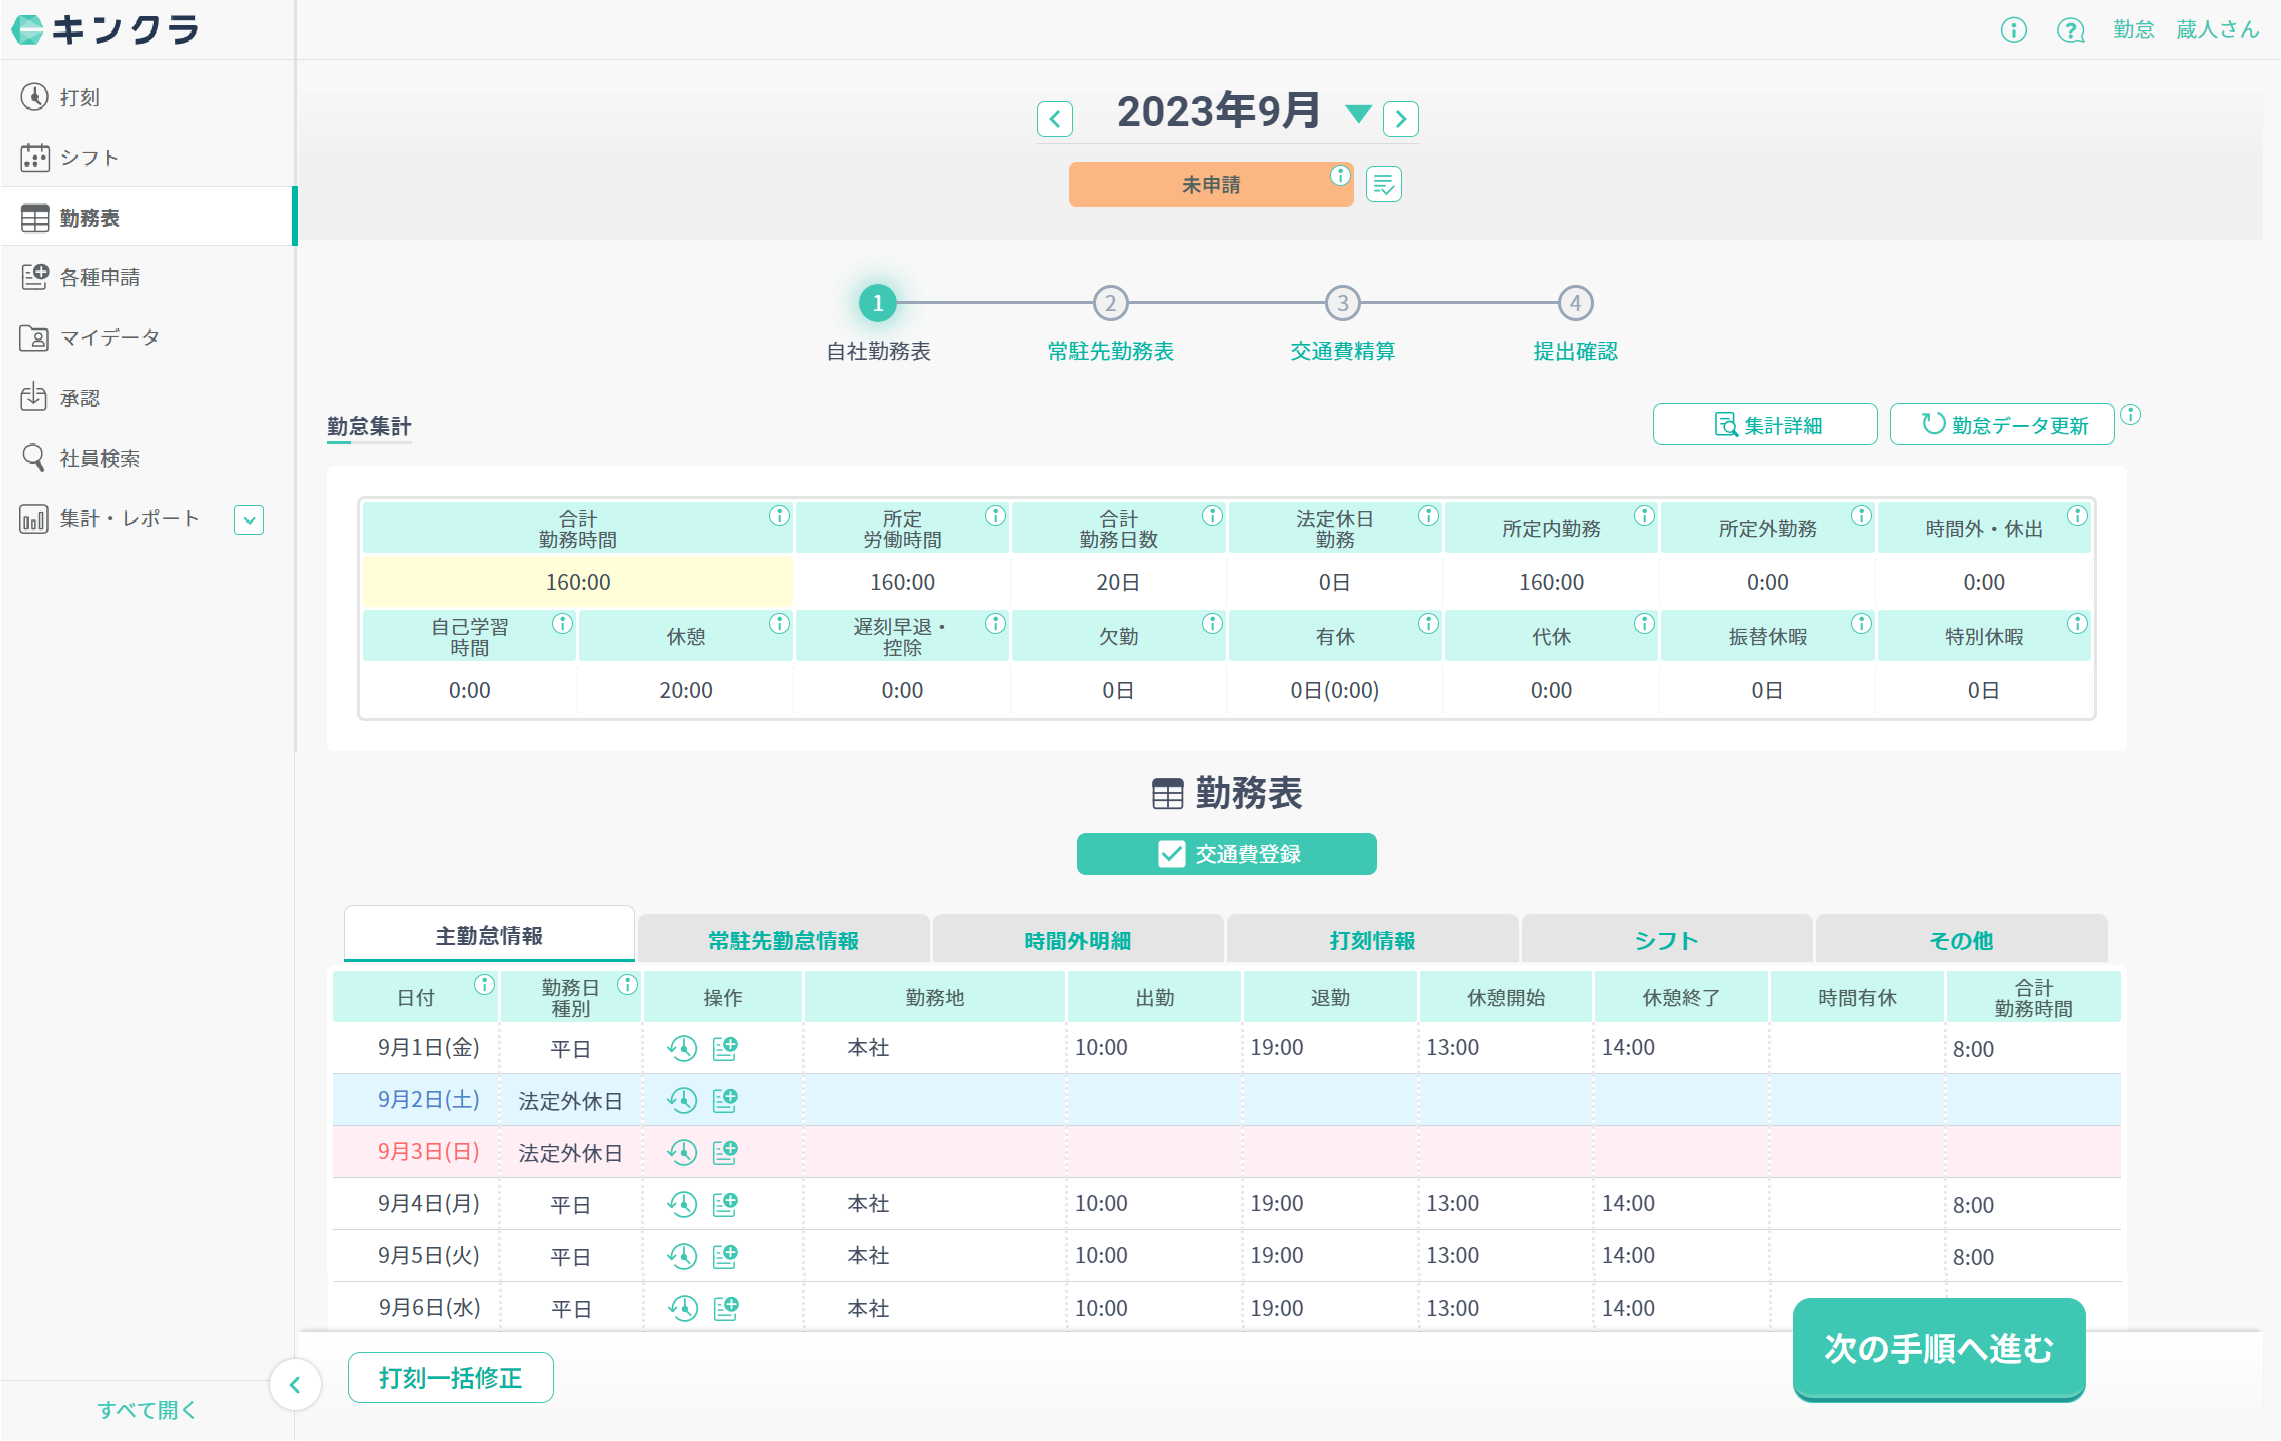Image resolution: width=2281 pixels, height=1441 pixels.
Task: Select the 勤務表 menu item
Action: [x=148, y=217]
